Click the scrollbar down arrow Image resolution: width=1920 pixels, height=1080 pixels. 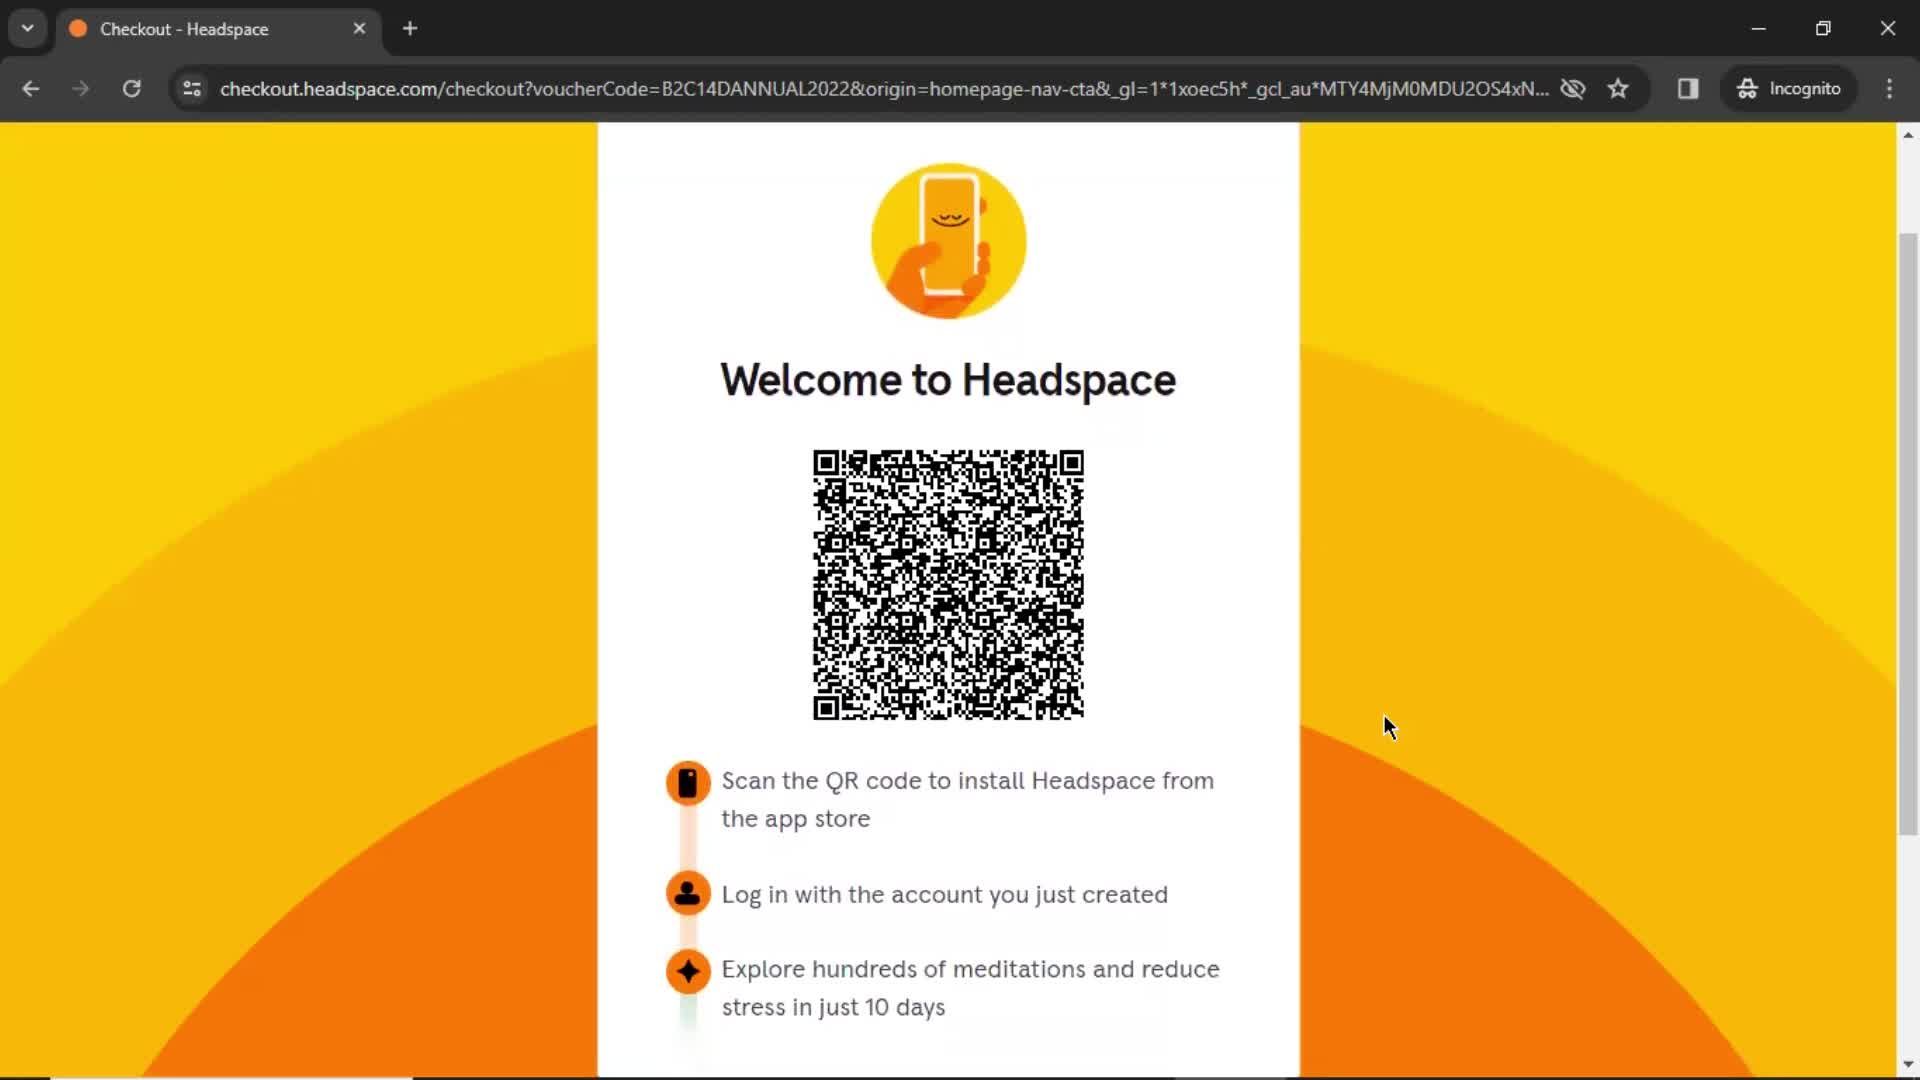click(1908, 1064)
